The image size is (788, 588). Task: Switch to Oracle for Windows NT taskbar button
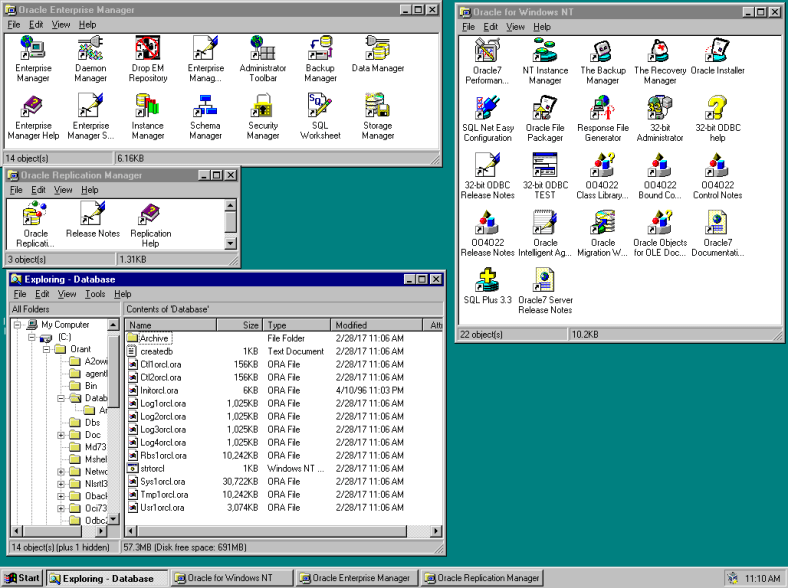[233, 578]
